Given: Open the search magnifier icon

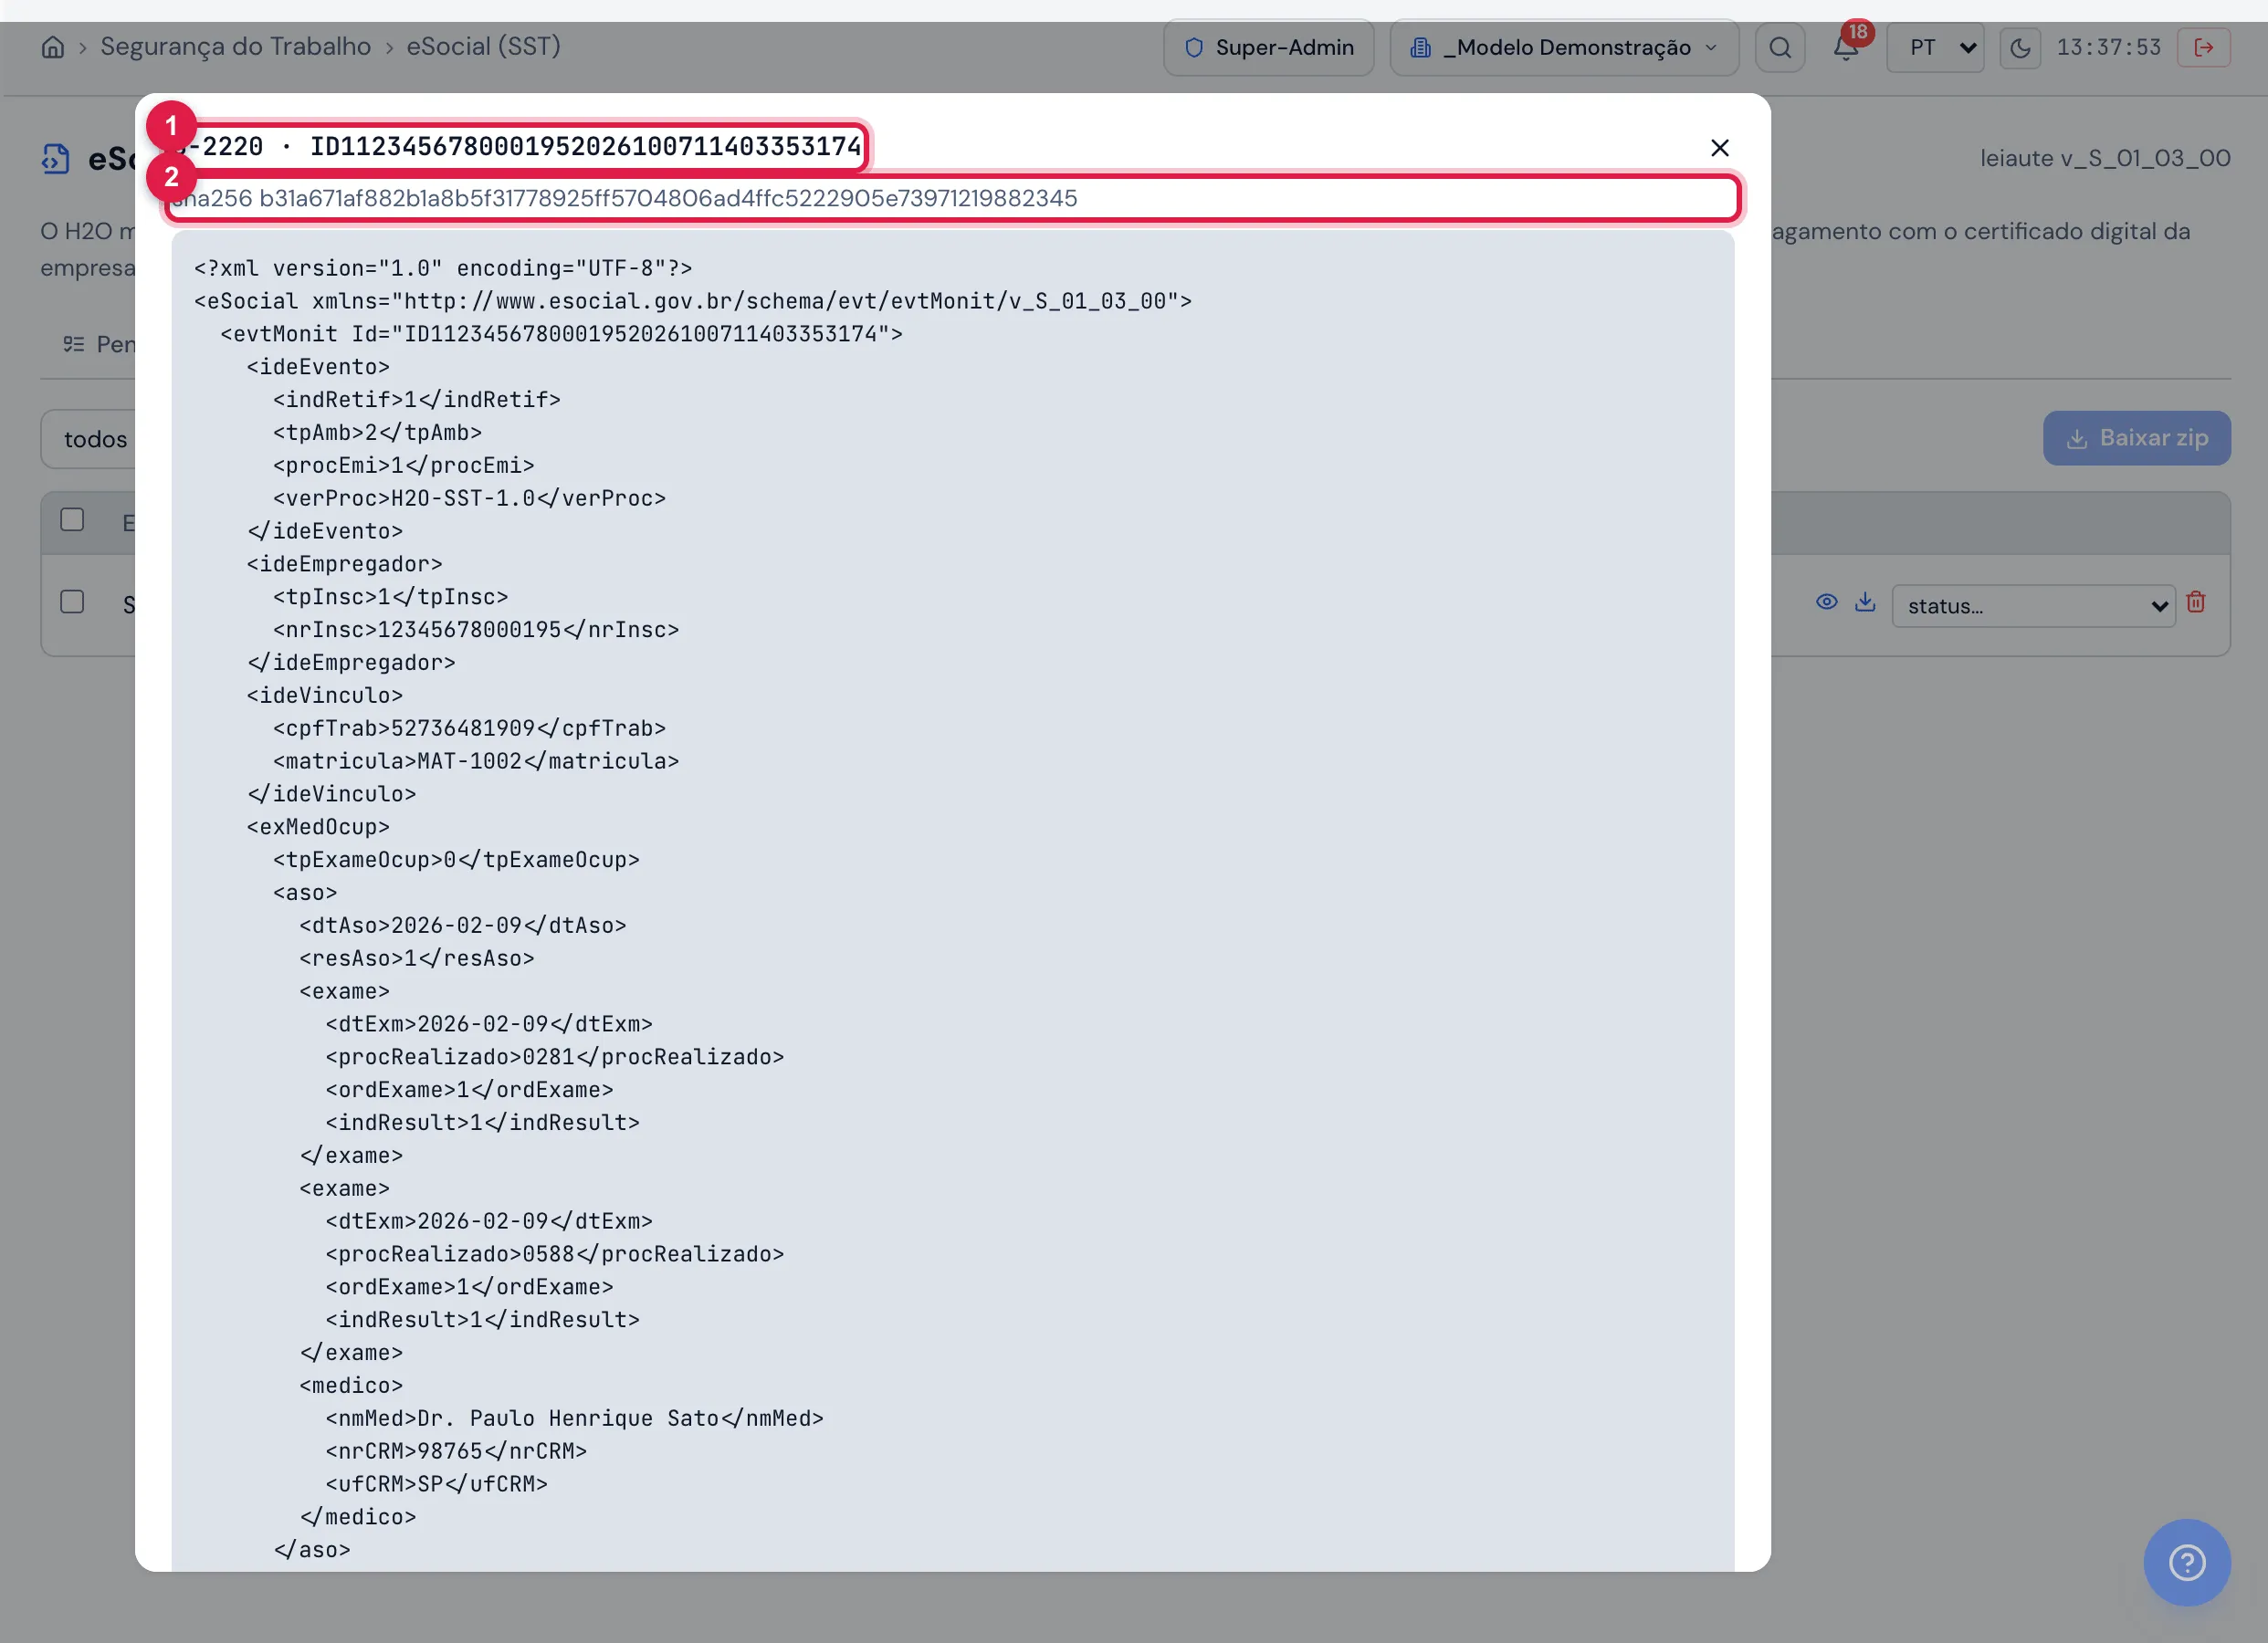Looking at the screenshot, I should click(x=1780, y=47).
